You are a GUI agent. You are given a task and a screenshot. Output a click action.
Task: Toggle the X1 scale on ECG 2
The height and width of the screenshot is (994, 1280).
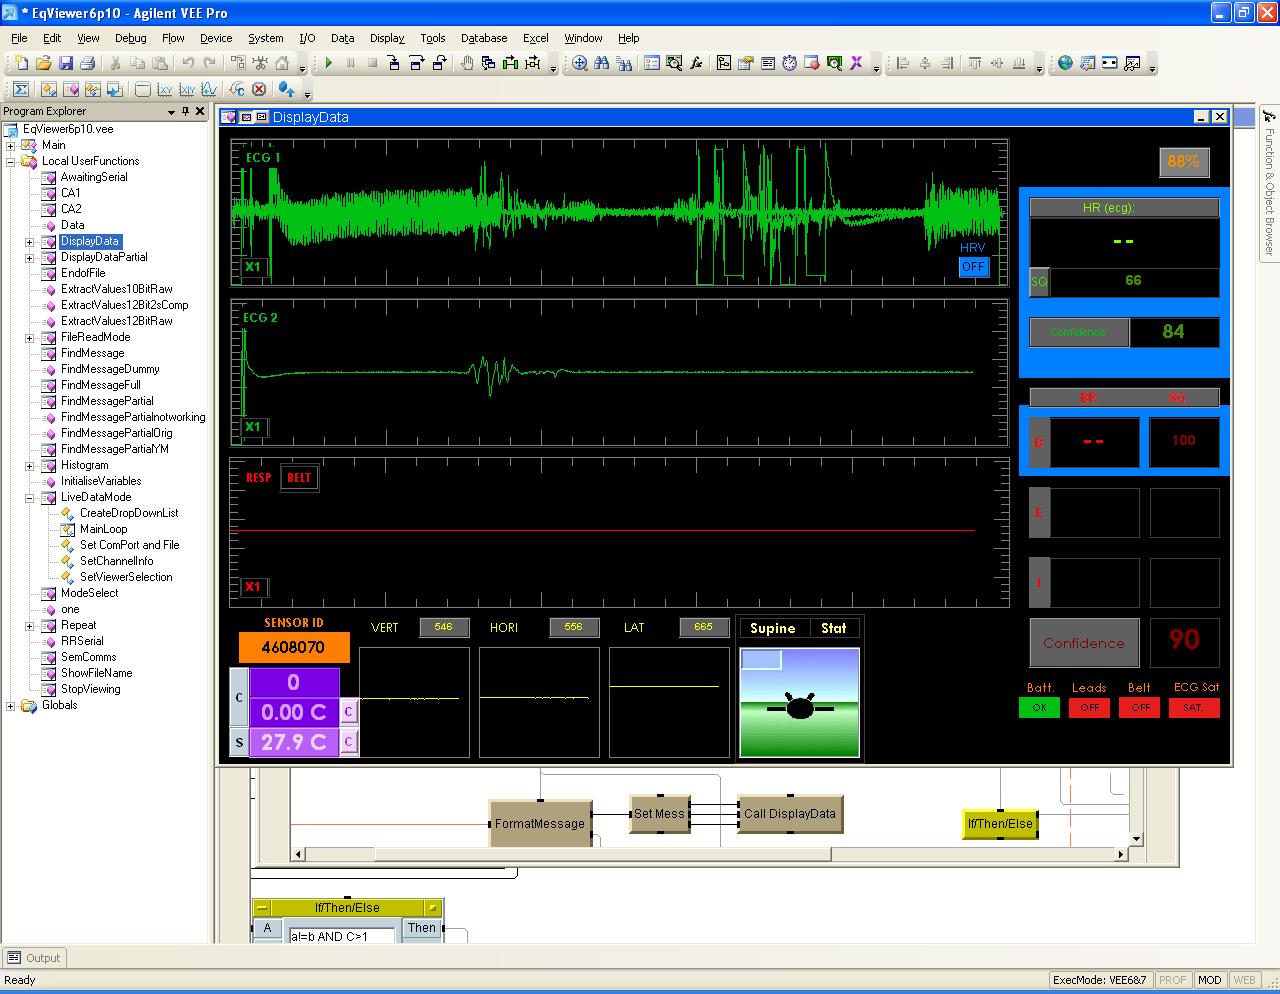[x=253, y=427]
